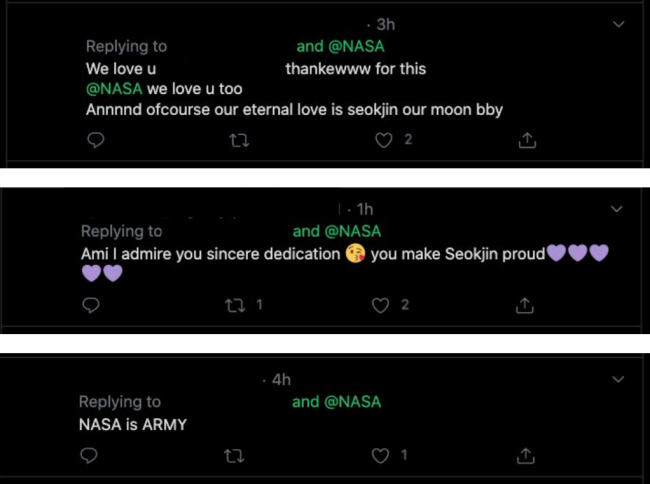
Task: Open @NASA link in the 4h tweet
Action: [x=352, y=402]
